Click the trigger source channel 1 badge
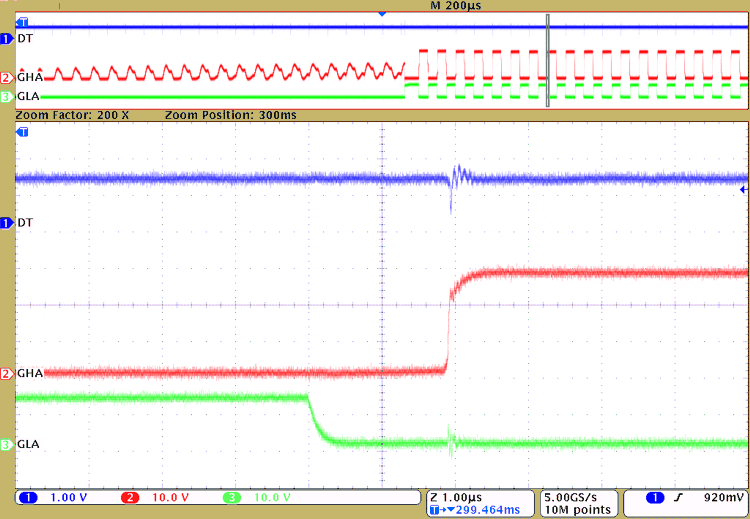The image size is (750, 519). pyautogui.click(x=651, y=497)
